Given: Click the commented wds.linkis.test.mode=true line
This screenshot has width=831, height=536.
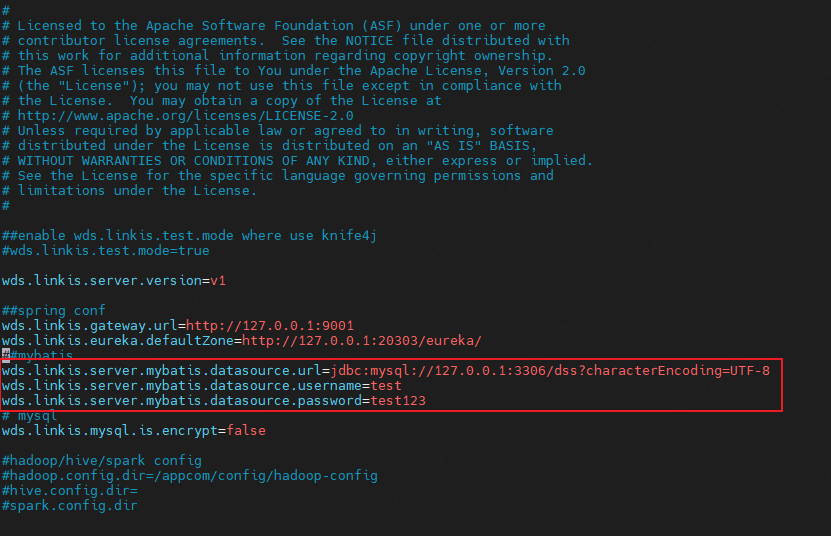Looking at the screenshot, I should tap(106, 250).
